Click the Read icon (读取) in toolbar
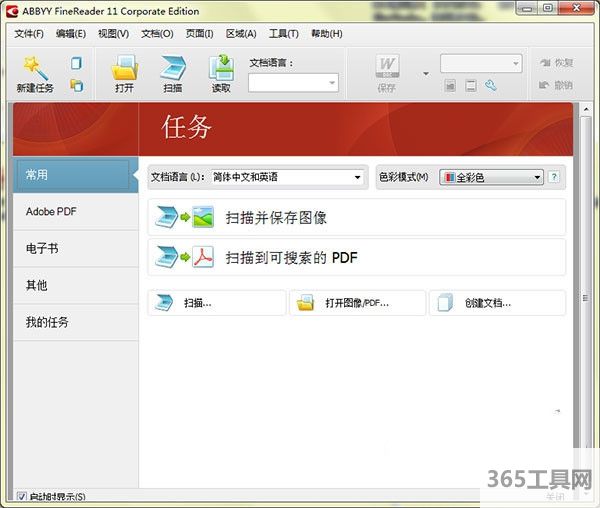The image size is (600, 508). click(221, 68)
